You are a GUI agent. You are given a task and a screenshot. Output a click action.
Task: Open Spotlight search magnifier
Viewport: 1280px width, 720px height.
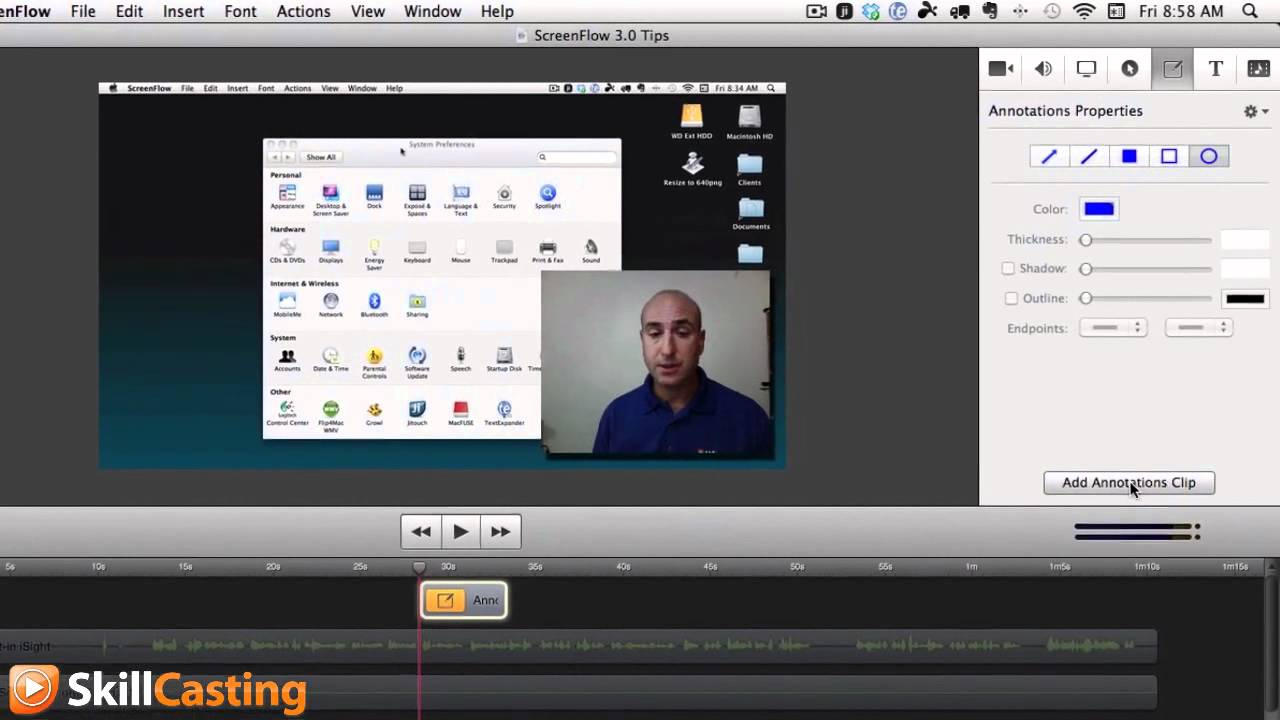(x=1250, y=11)
